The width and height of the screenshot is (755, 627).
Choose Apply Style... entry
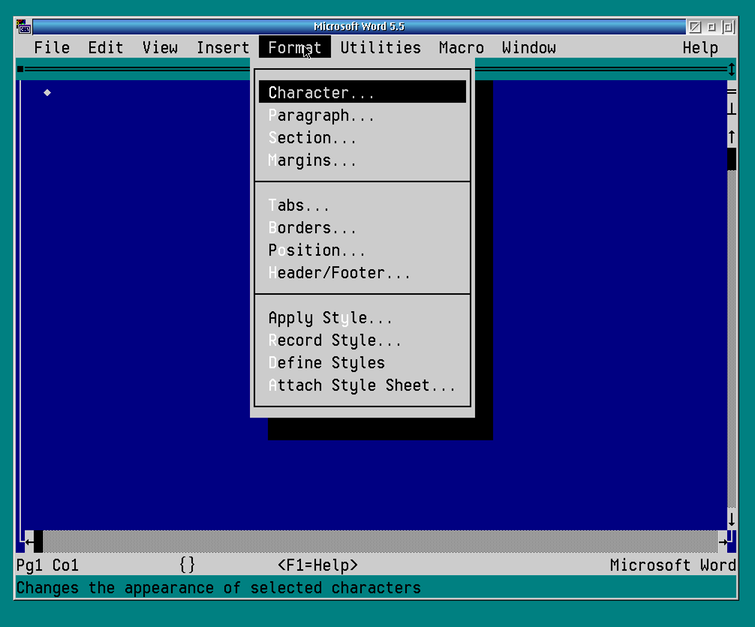point(362,318)
